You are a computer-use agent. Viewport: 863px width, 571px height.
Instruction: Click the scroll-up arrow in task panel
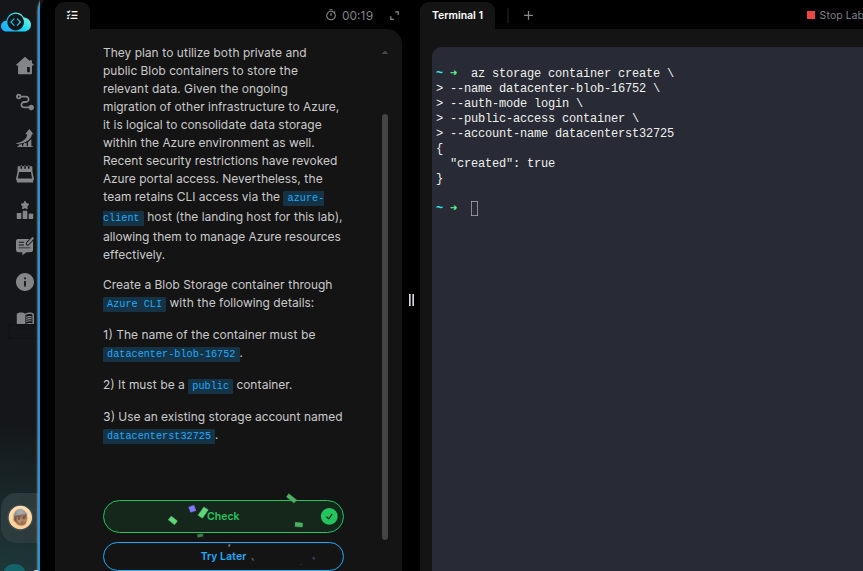click(x=385, y=52)
